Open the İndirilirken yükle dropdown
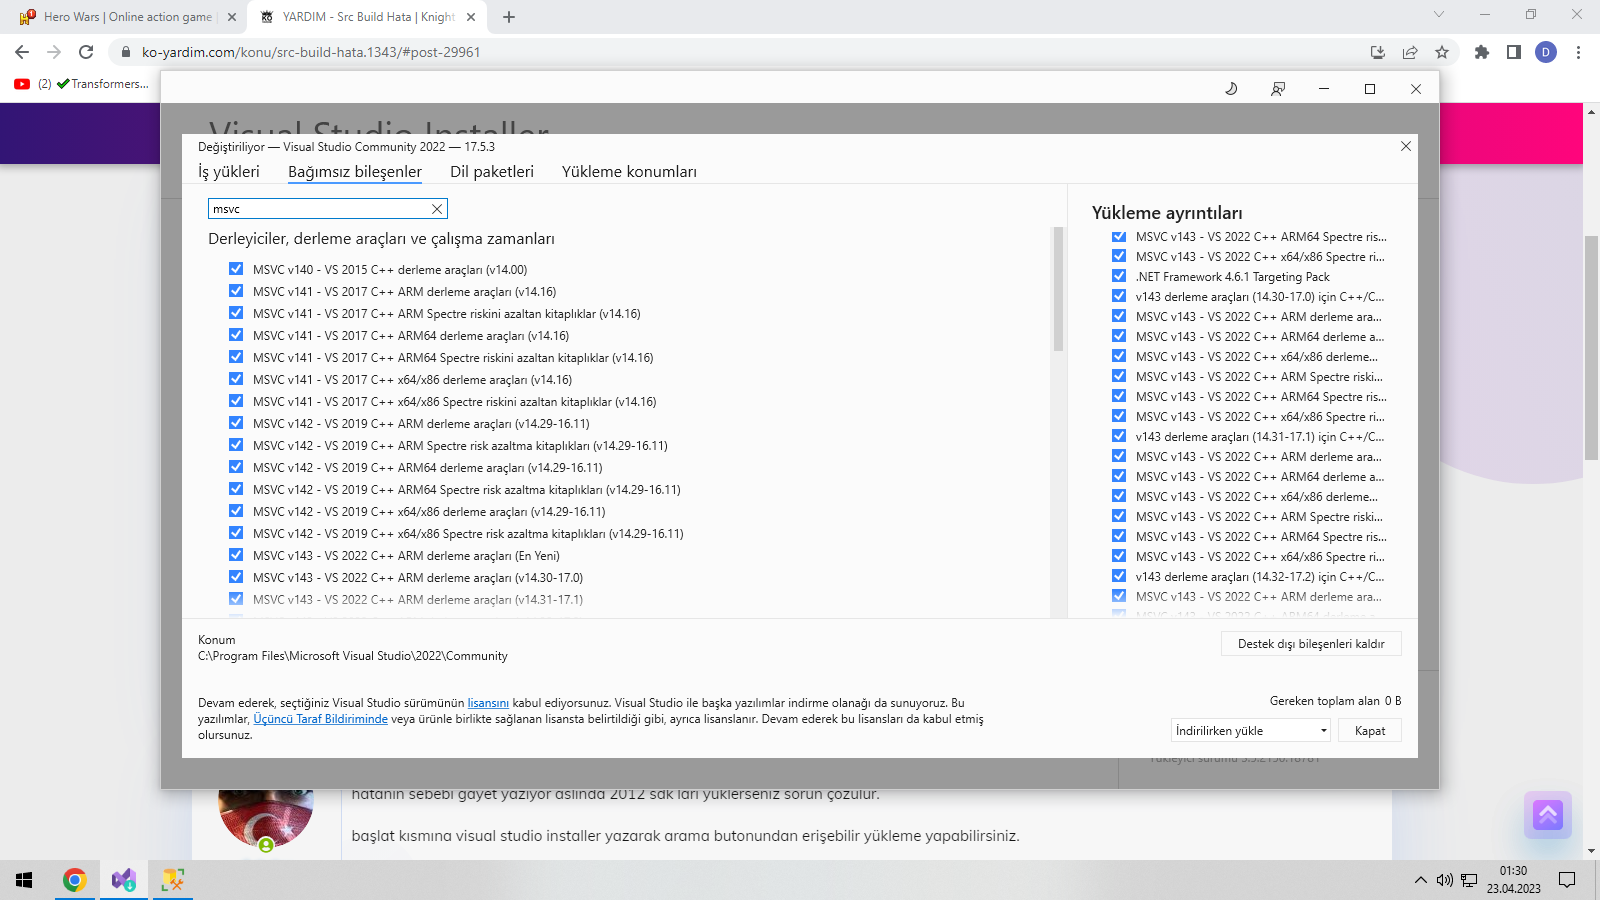The image size is (1600, 900). tap(1251, 730)
